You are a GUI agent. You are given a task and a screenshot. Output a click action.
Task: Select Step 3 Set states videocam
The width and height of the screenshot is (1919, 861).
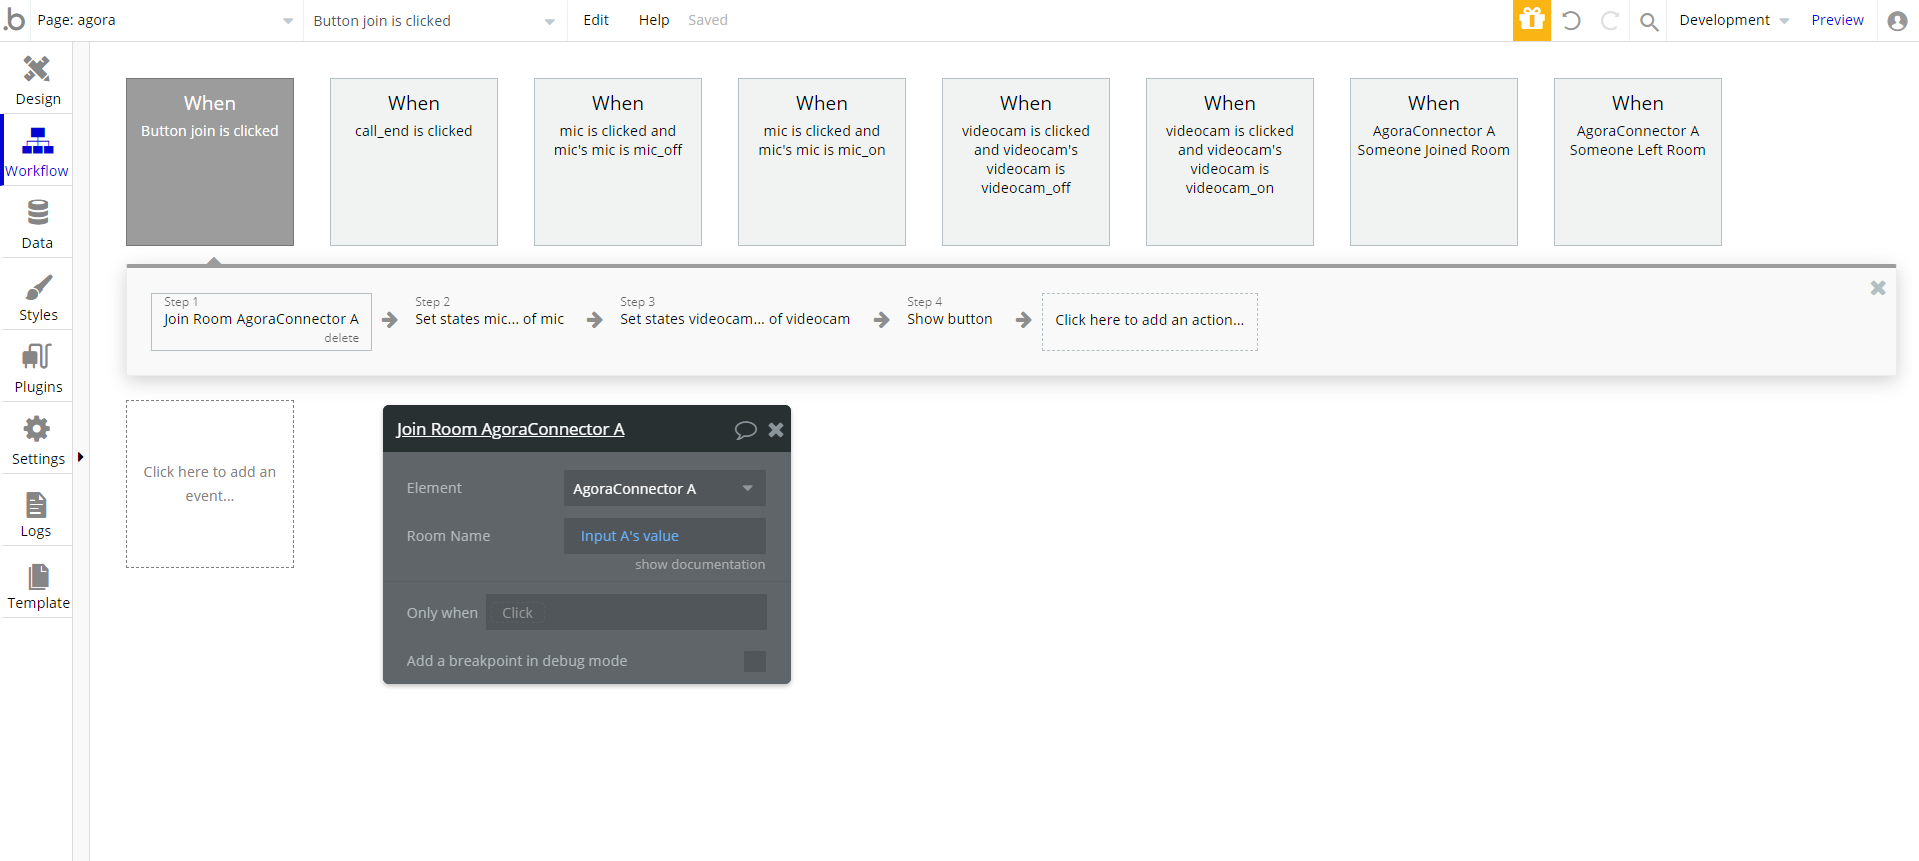735,312
